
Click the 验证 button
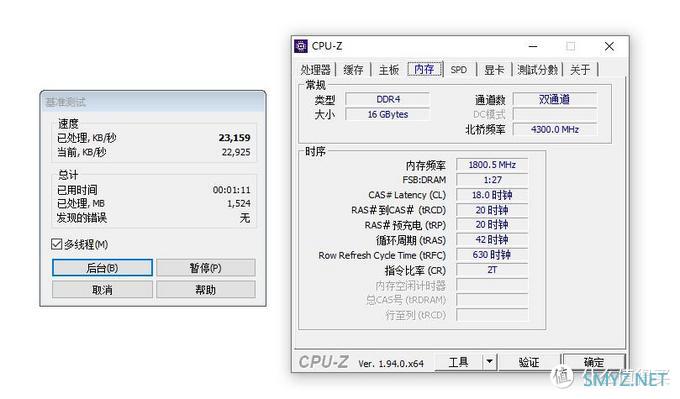529,361
